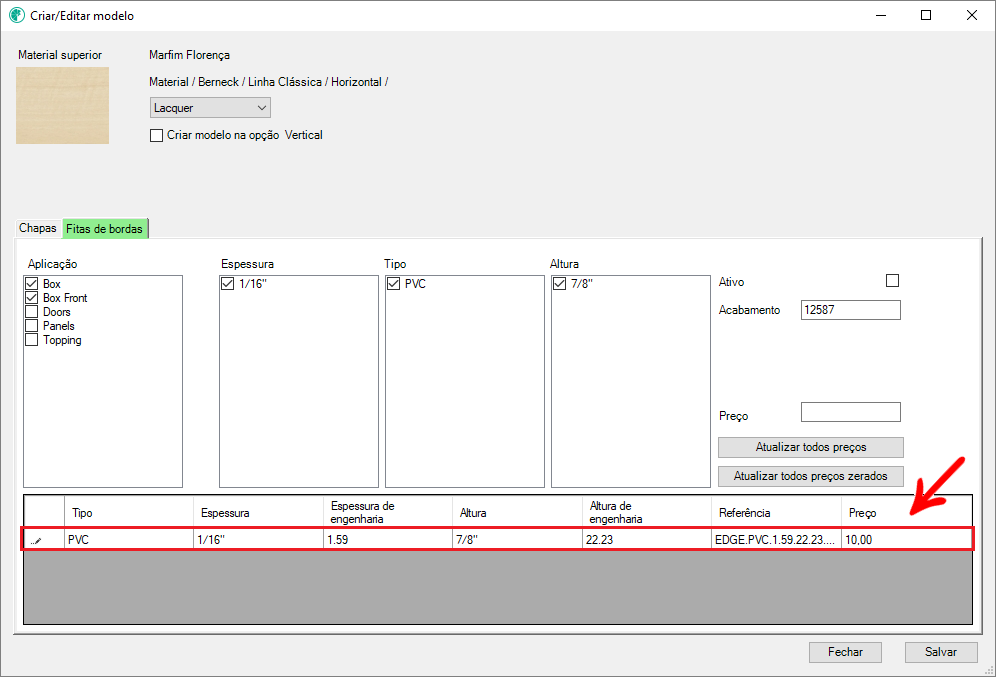Click the Acabamento input field
Image resolution: width=996 pixels, height=677 pixels.
(850, 310)
